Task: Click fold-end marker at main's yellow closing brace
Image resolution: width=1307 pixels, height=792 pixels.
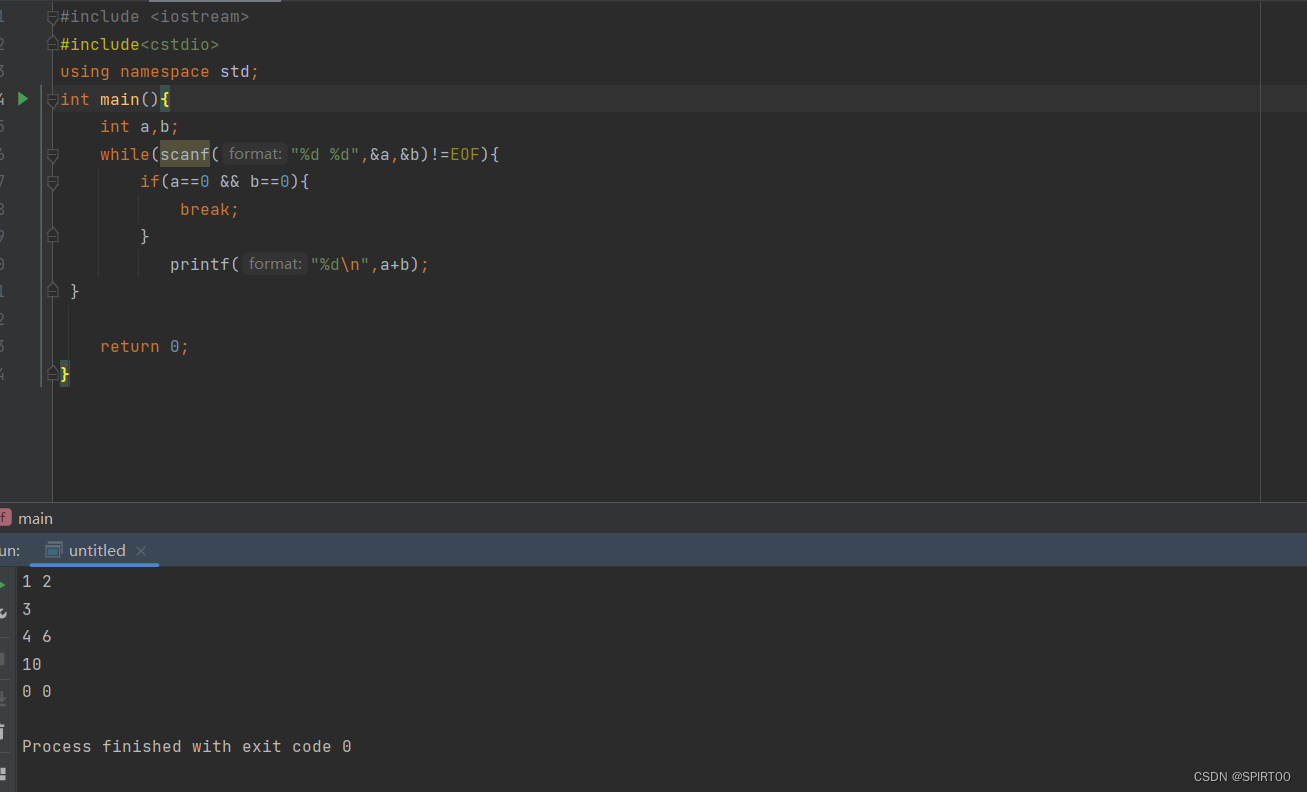Action: point(53,373)
